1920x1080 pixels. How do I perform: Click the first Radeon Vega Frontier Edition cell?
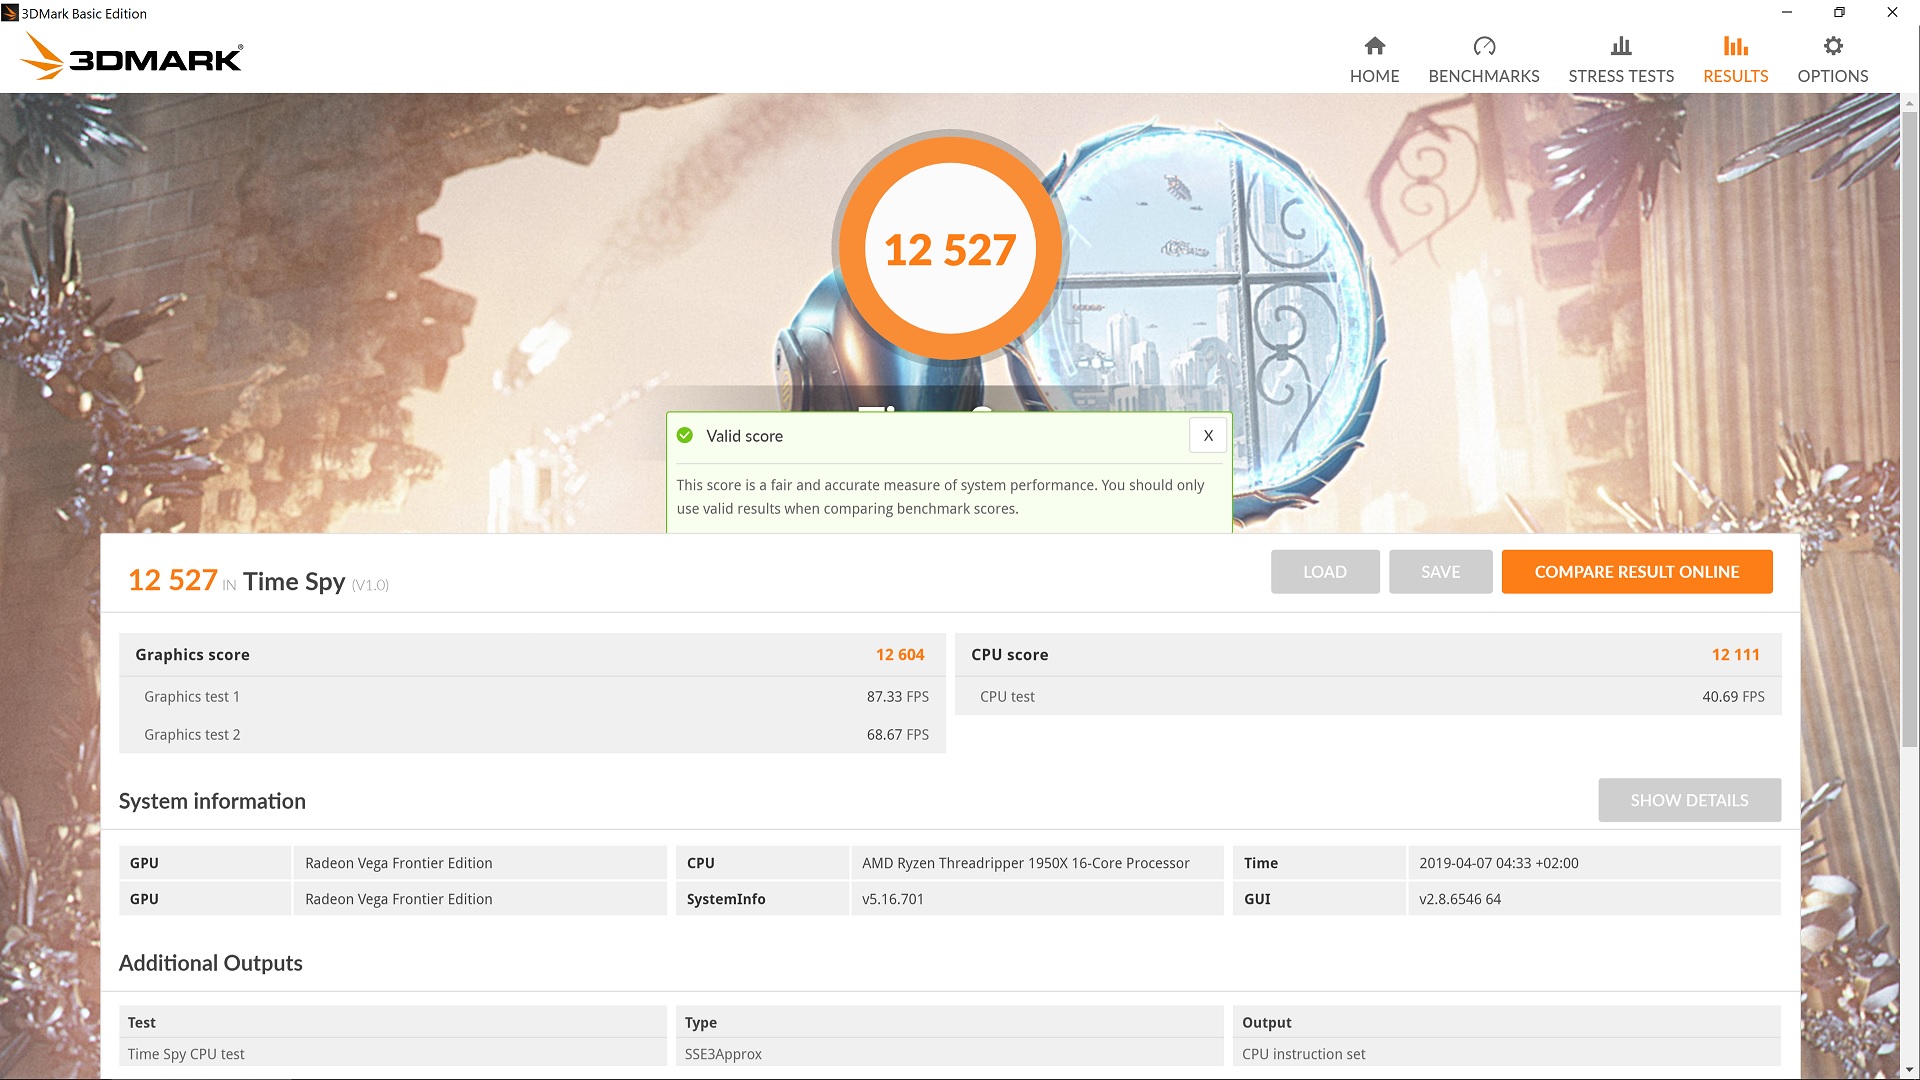pos(480,863)
